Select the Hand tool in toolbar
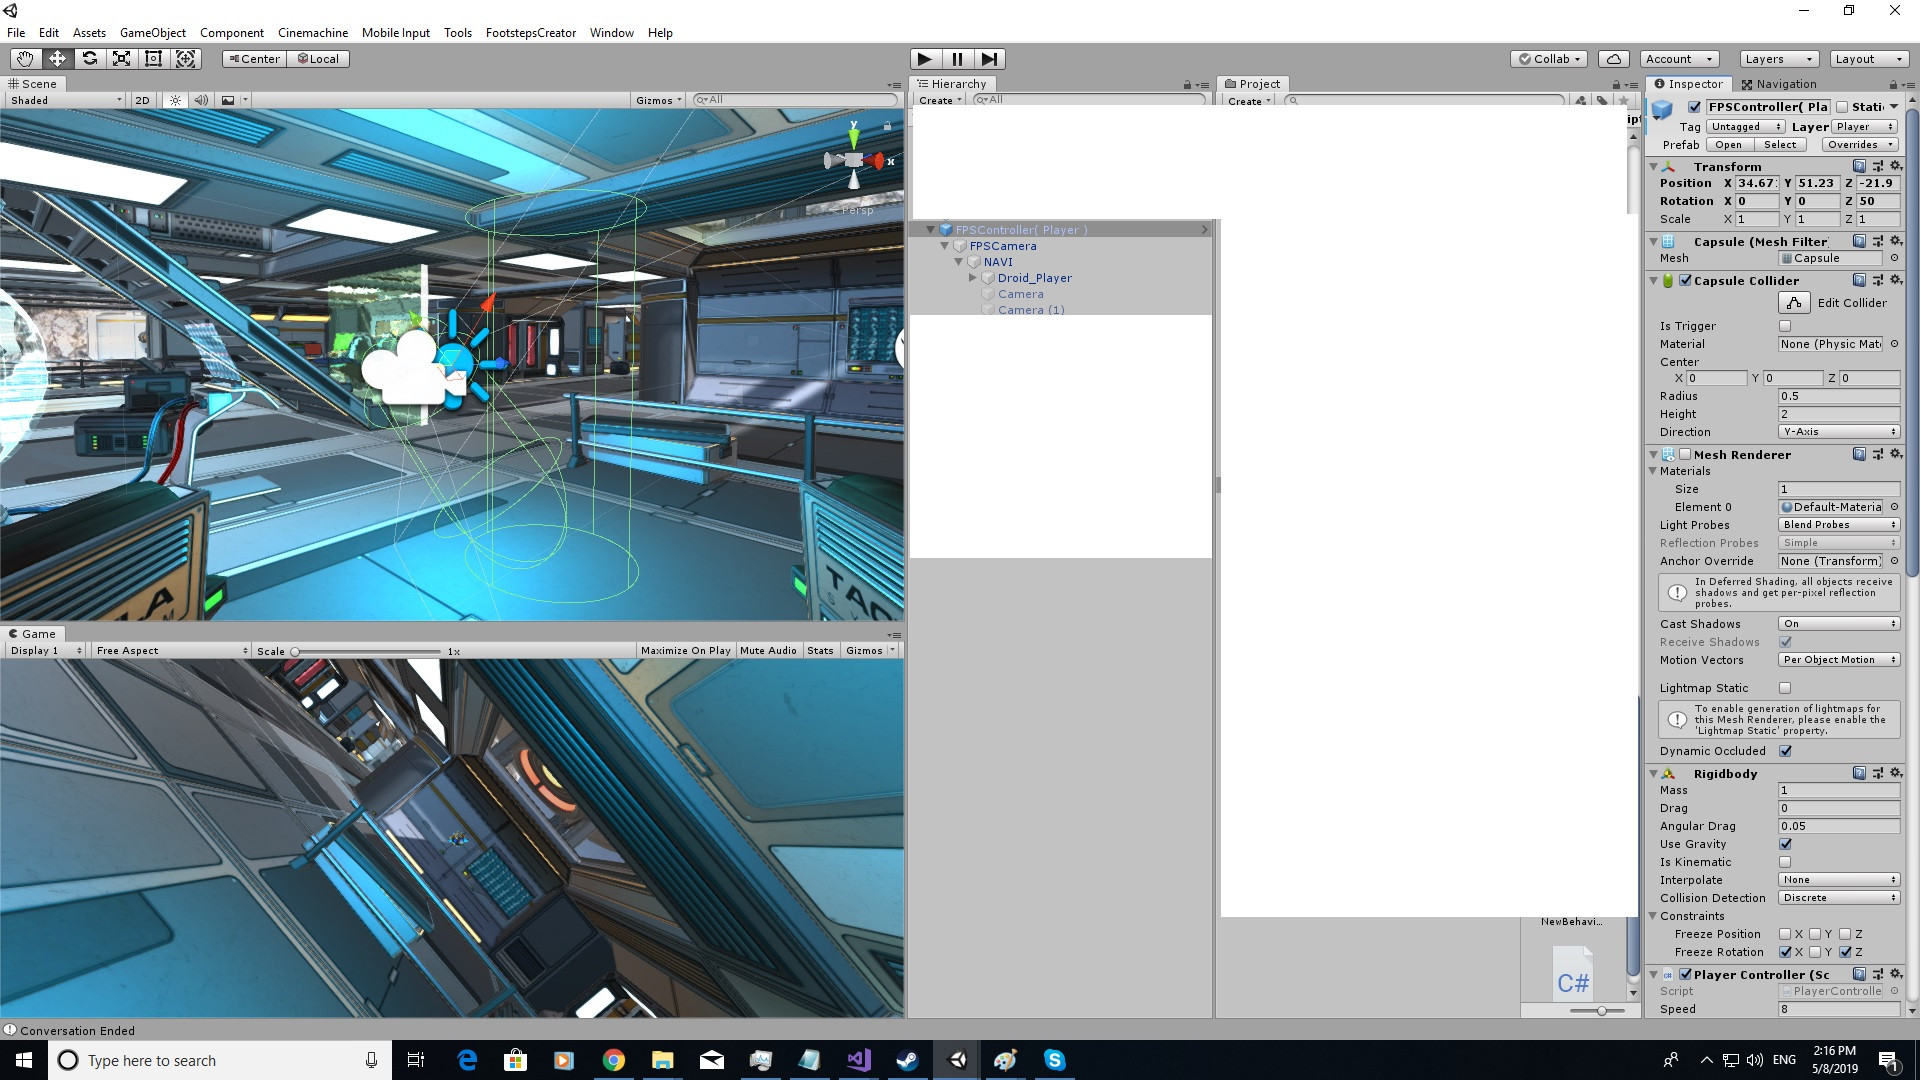 (25, 59)
